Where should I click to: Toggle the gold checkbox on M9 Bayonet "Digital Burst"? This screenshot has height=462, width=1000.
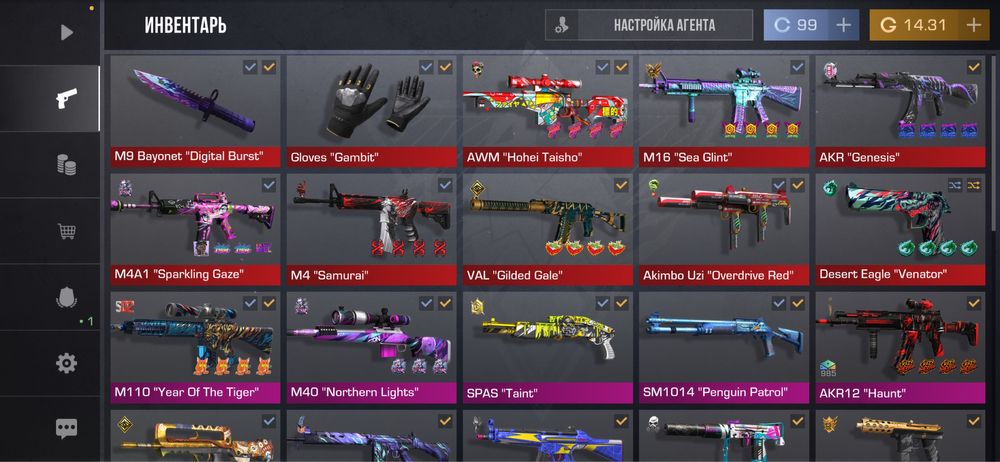tap(269, 66)
